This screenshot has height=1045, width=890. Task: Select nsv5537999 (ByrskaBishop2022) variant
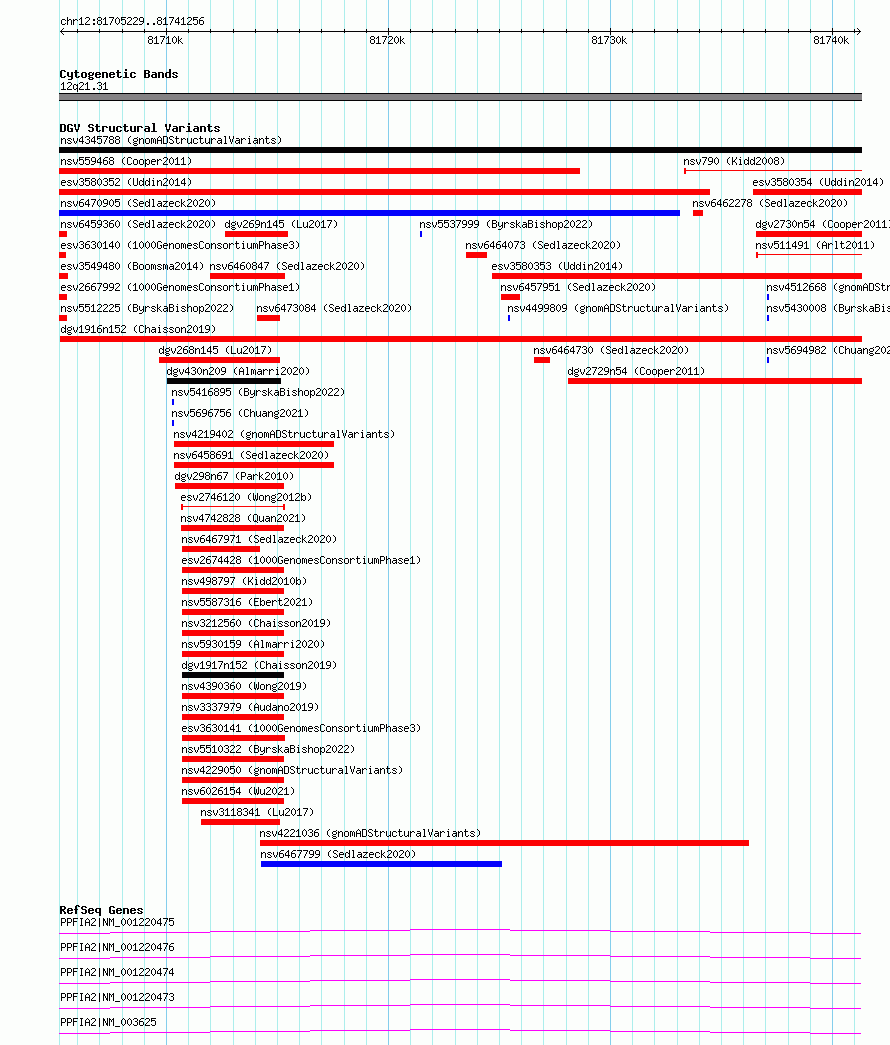click(421, 234)
